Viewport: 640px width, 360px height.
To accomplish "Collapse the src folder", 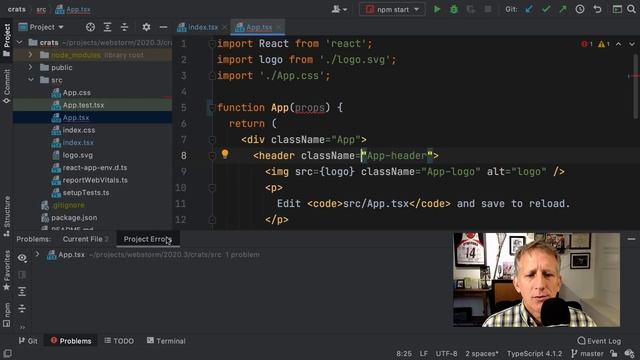I will 31,80.
